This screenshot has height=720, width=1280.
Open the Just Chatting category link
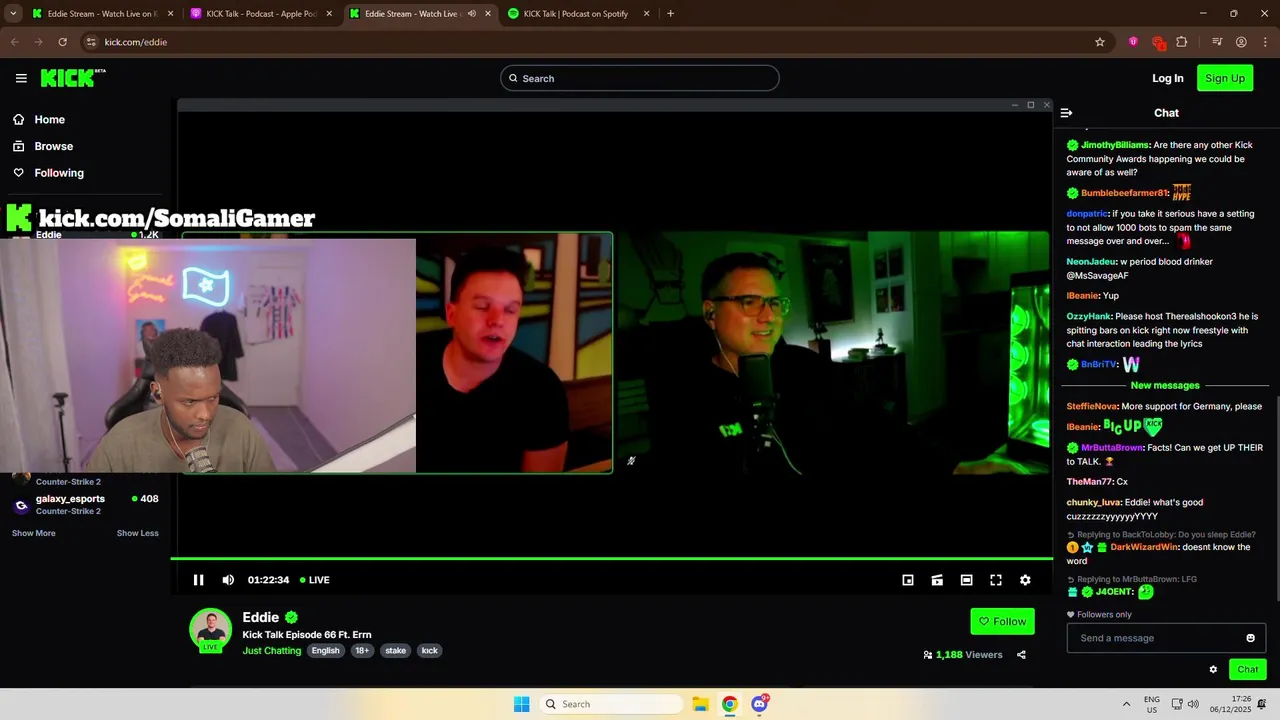click(x=272, y=651)
